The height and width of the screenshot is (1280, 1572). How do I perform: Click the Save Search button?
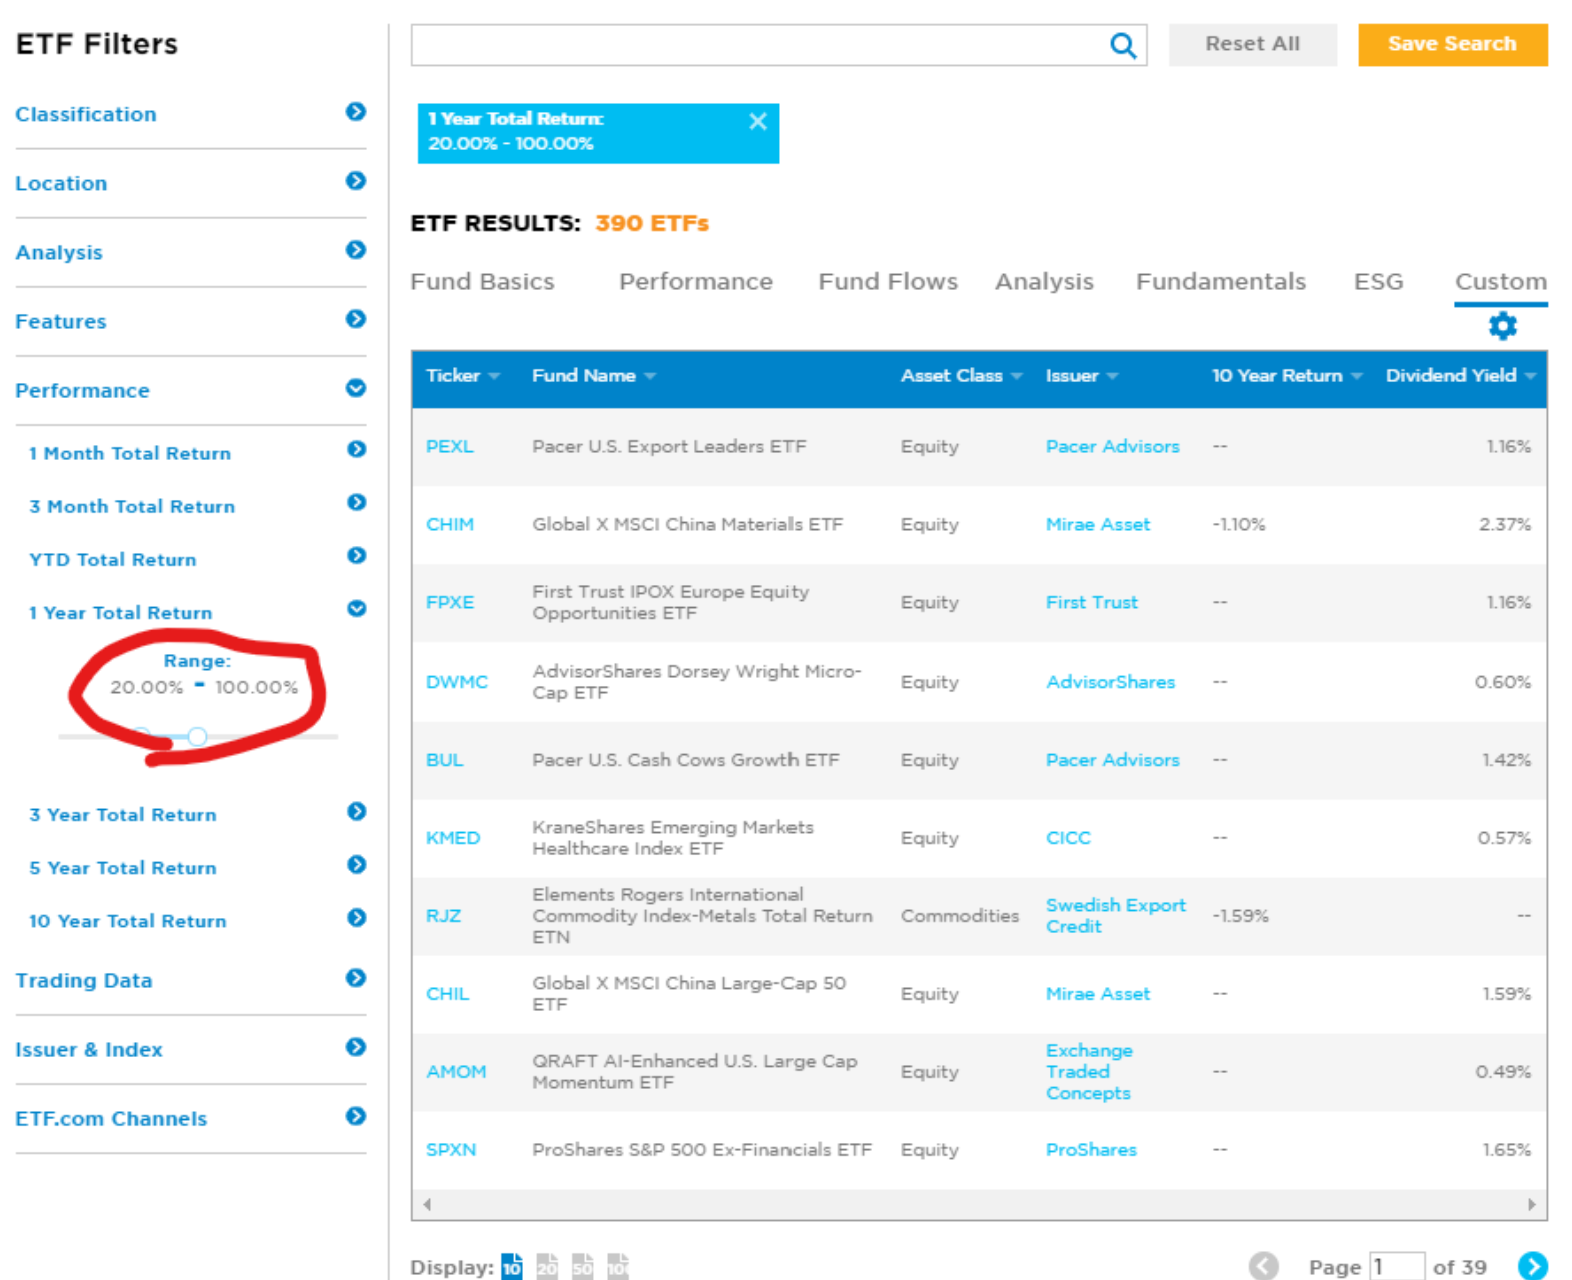(1452, 44)
